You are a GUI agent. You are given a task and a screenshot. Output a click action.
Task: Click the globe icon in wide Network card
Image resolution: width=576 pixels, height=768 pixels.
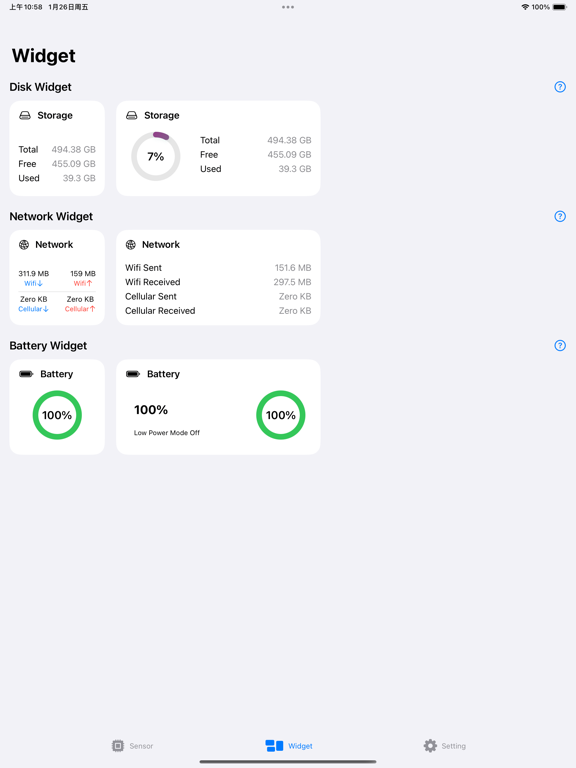click(130, 244)
